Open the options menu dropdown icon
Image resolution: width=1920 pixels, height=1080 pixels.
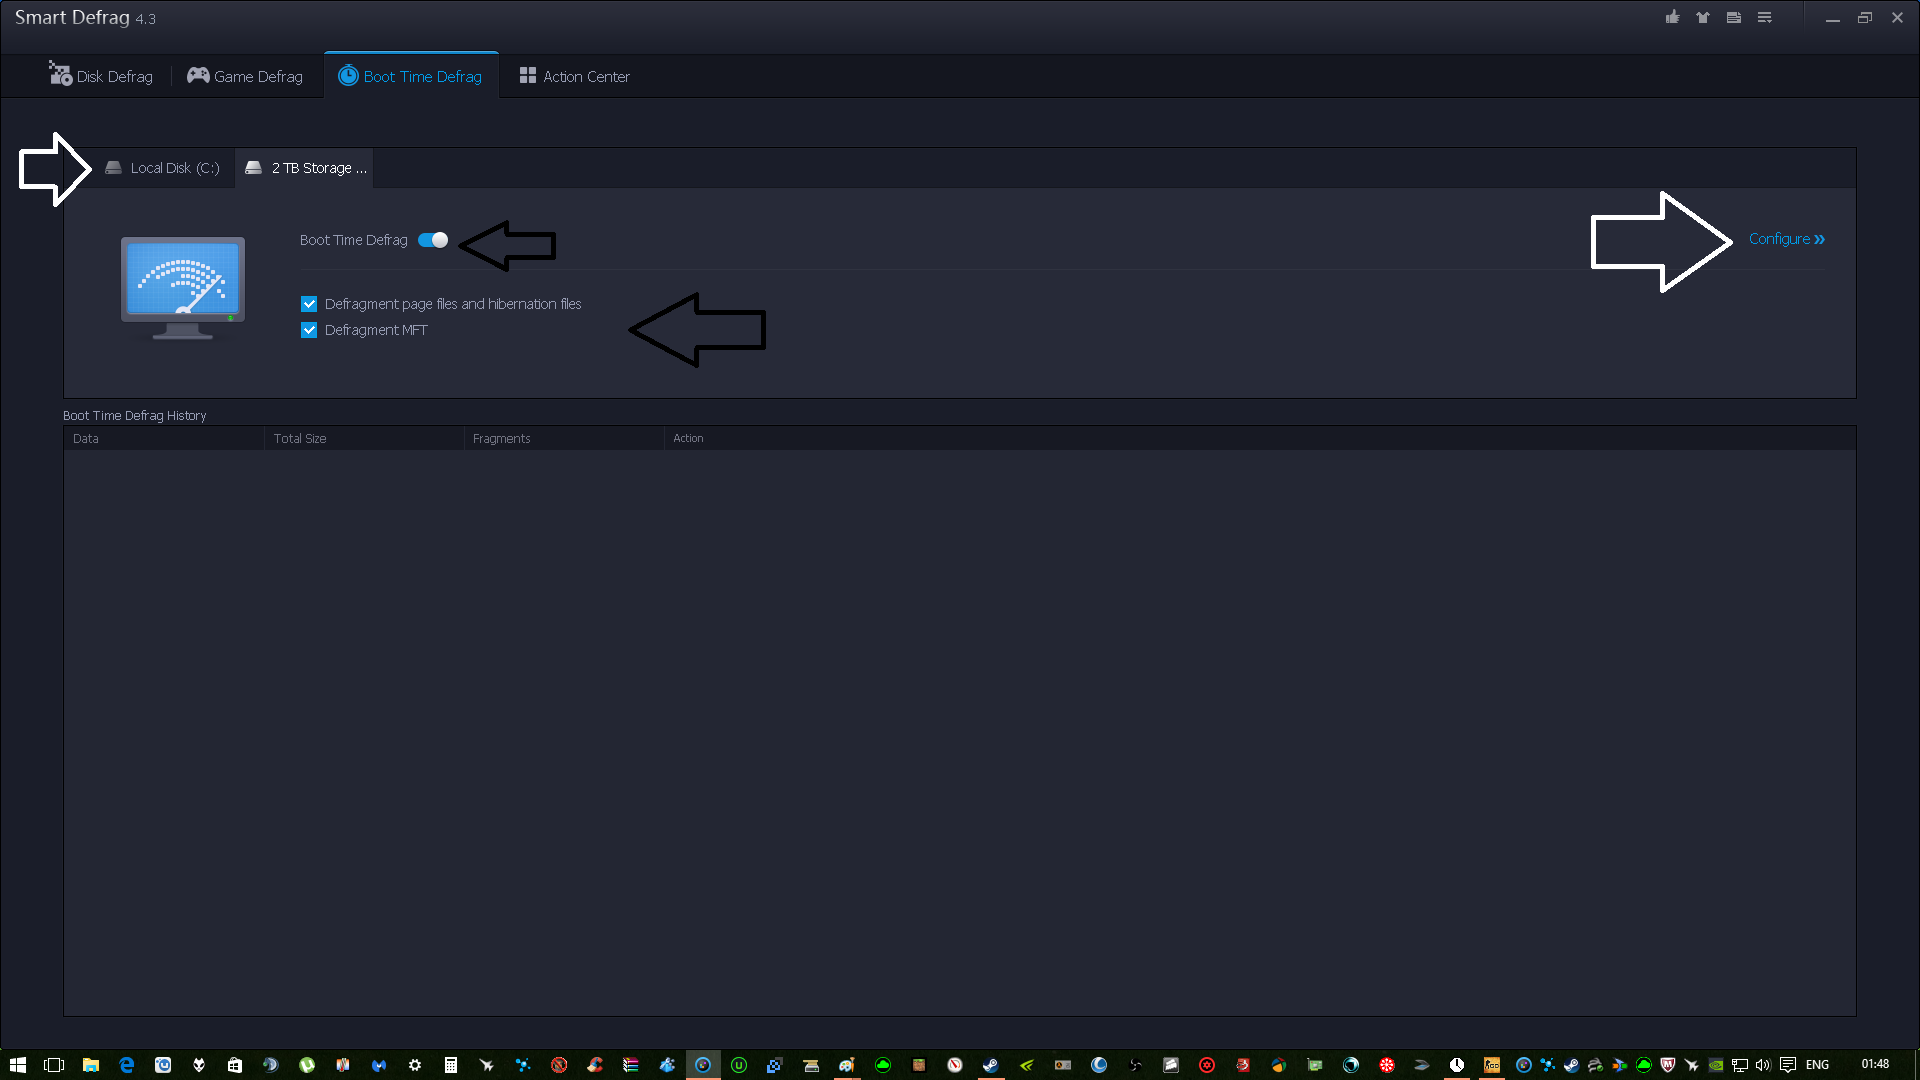[1765, 17]
